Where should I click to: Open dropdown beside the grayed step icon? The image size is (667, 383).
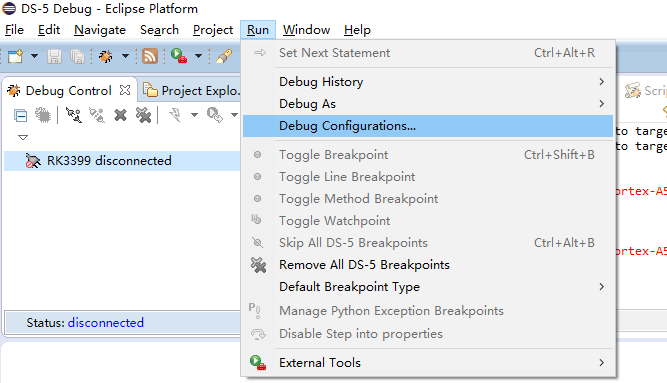(x=194, y=115)
